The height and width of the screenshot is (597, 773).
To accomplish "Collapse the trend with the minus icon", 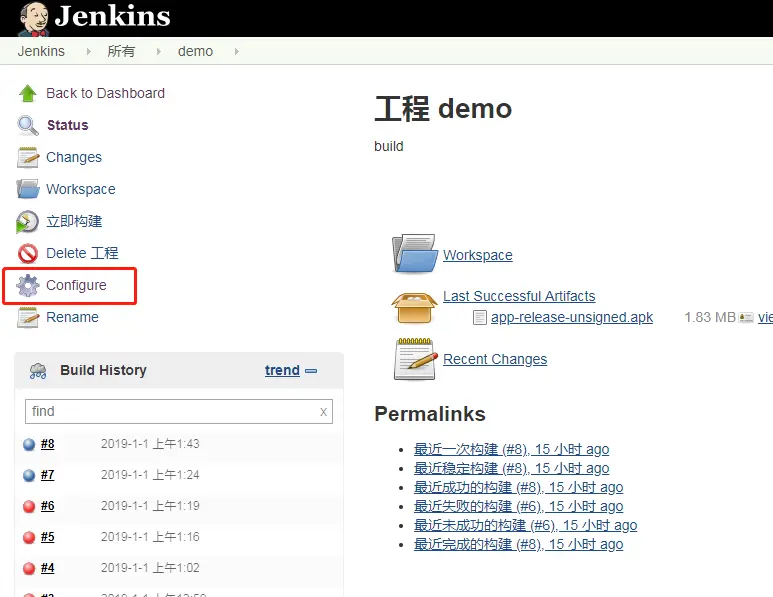I will coord(311,371).
